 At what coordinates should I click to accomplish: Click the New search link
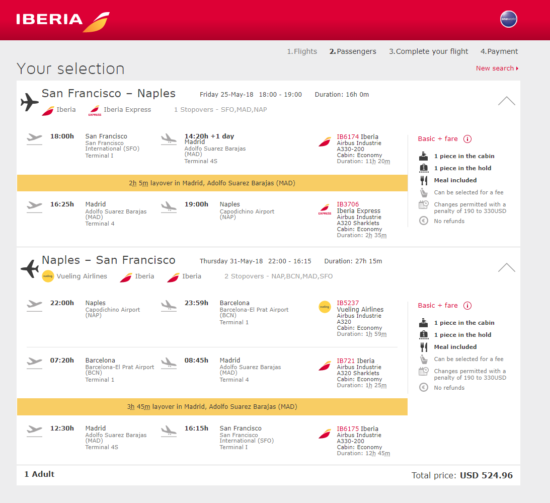(x=497, y=68)
